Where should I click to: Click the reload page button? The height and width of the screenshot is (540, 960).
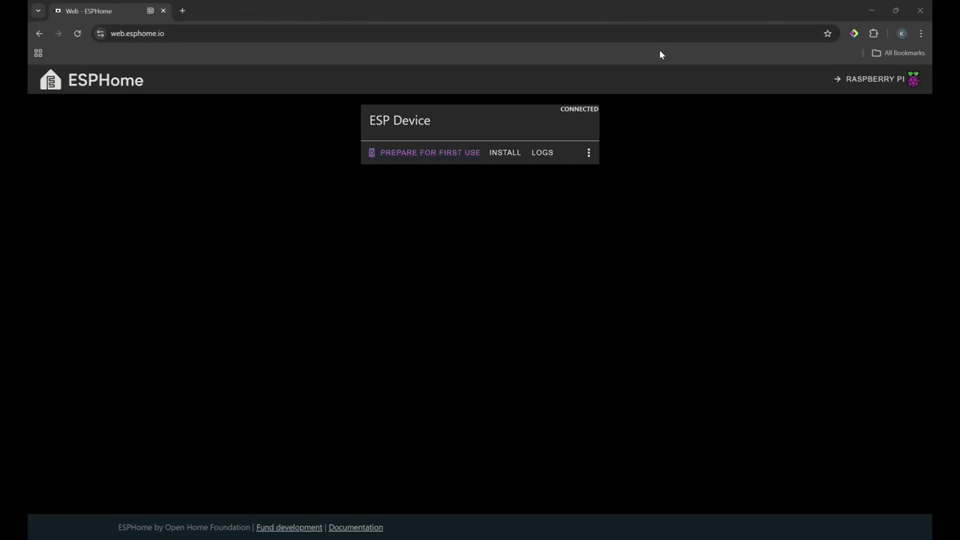pos(77,34)
